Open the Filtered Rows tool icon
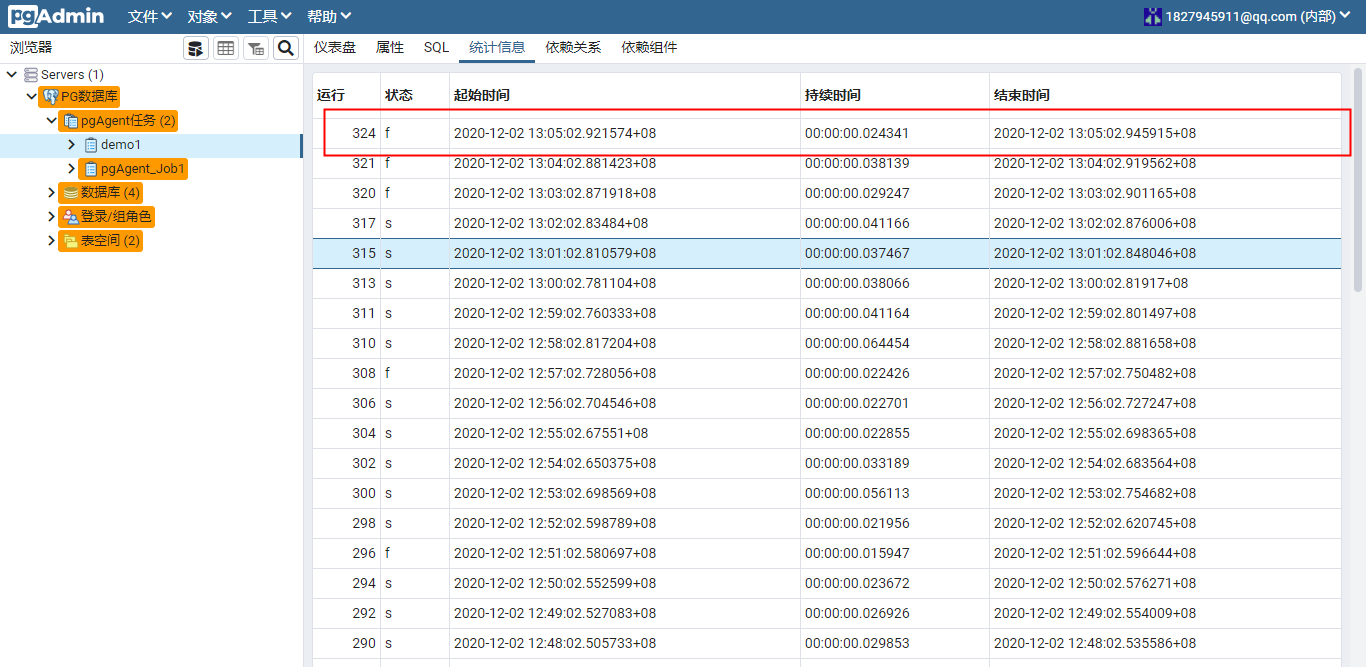 point(256,47)
